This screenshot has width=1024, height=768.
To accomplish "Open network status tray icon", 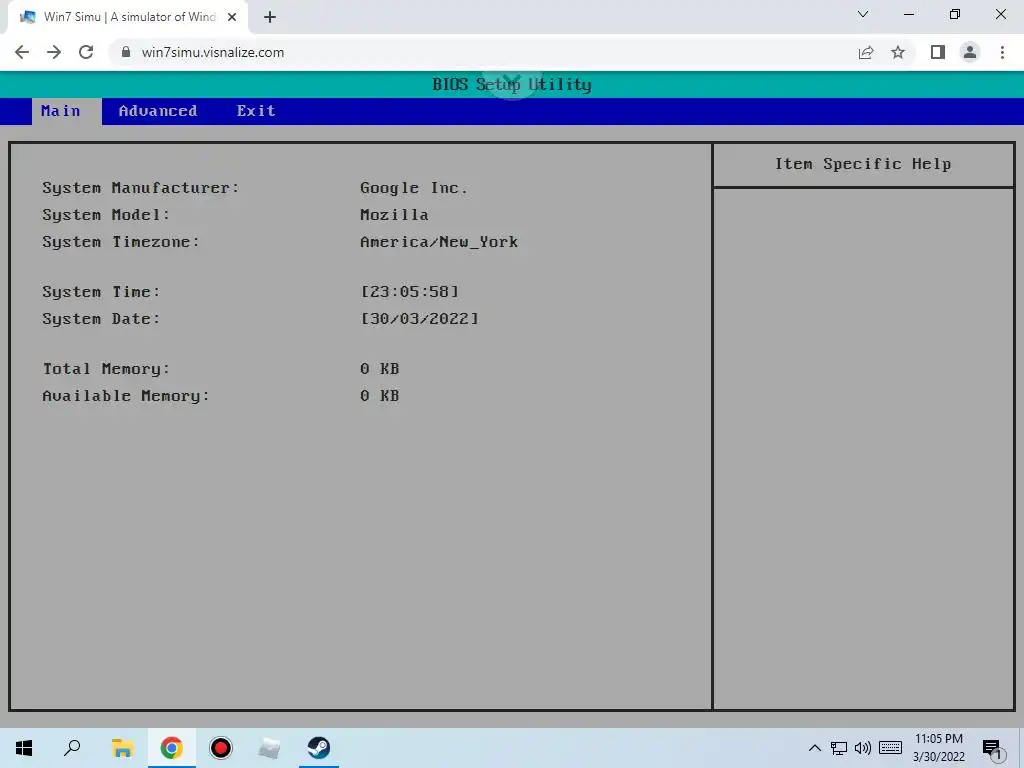I will point(839,748).
